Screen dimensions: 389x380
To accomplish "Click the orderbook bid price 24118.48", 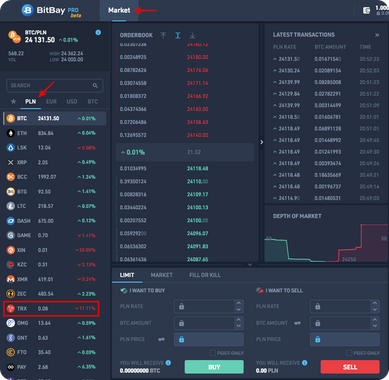I will point(198,168).
